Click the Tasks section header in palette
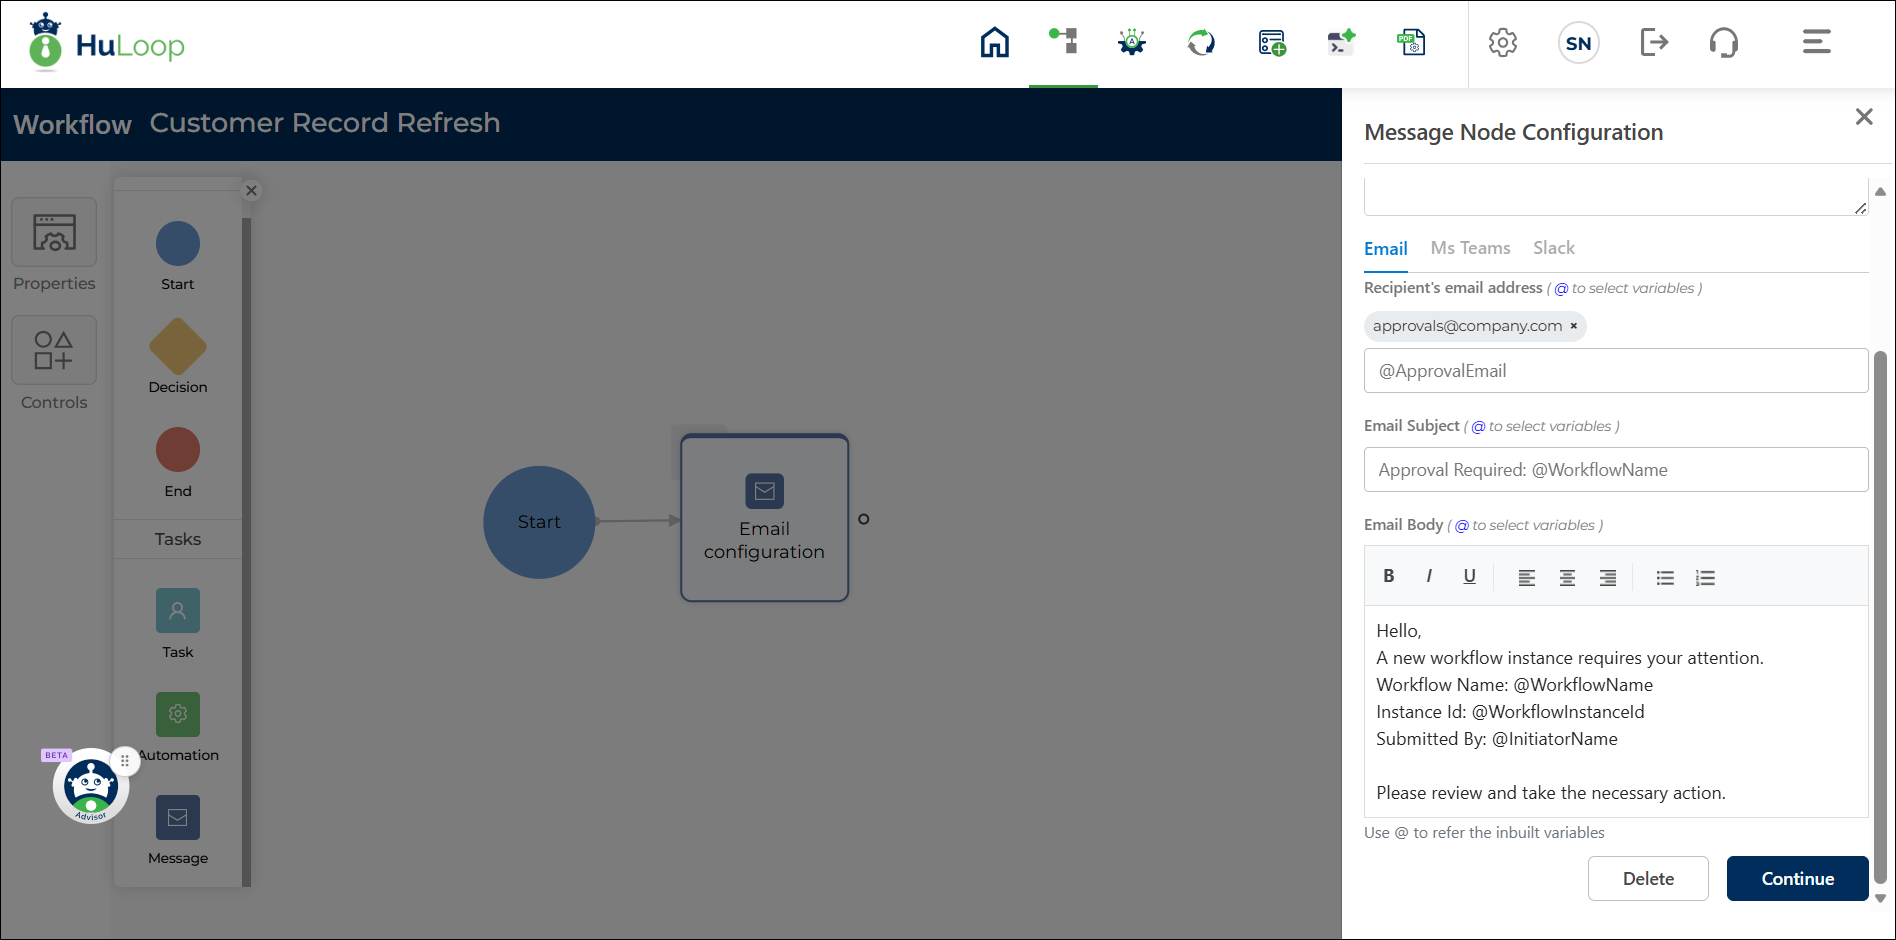 (x=178, y=539)
